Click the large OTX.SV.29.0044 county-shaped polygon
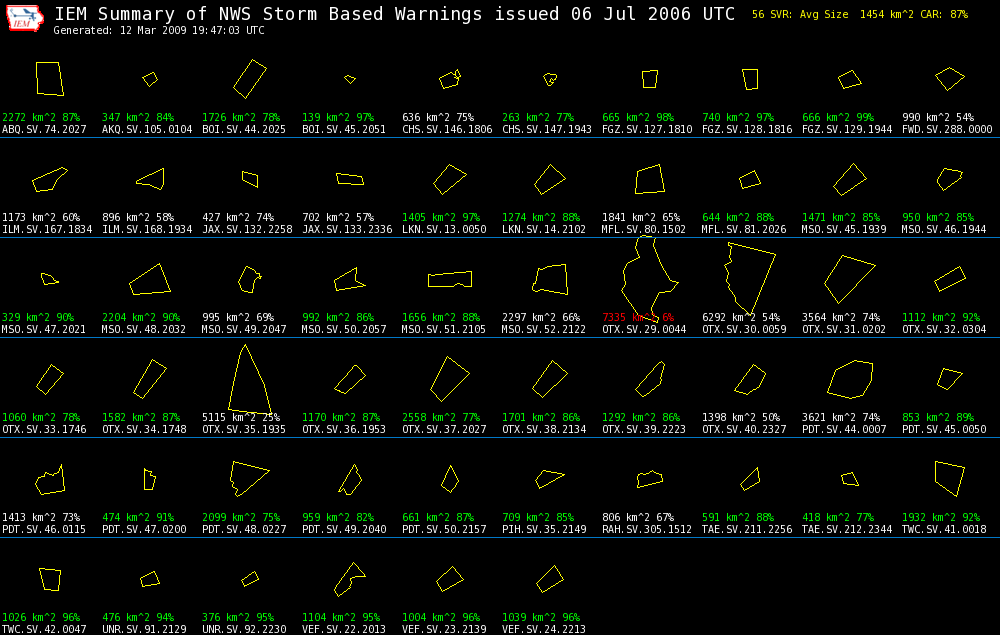This screenshot has height=635, width=1000. pos(650,279)
